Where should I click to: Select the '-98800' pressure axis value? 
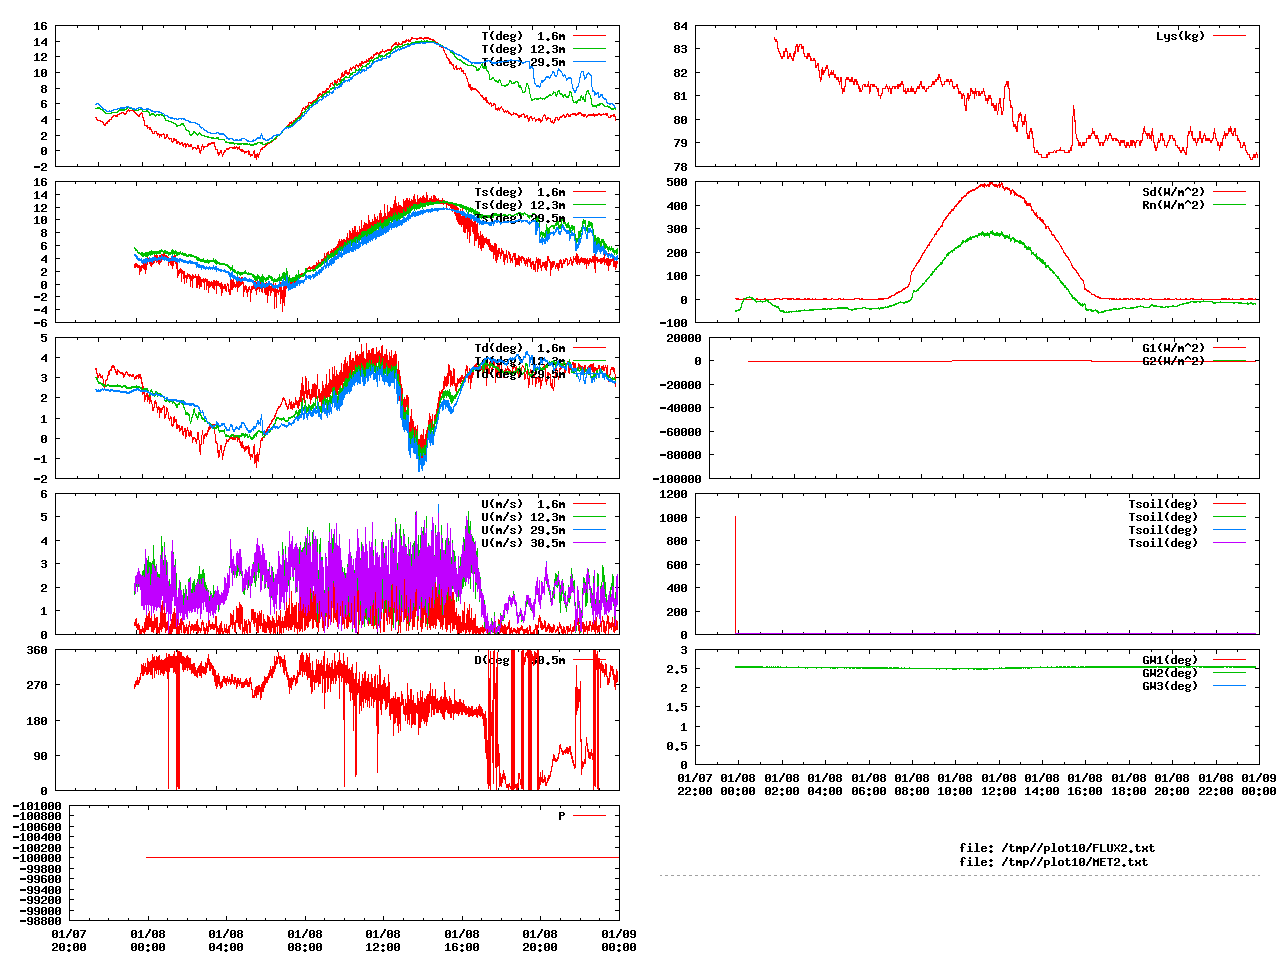[x=40, y=921]
